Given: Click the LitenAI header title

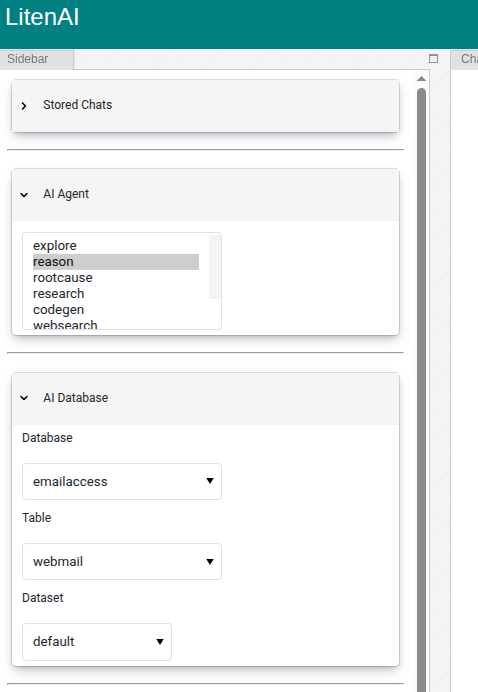Looking at the screenshot, I should [42, 18].
